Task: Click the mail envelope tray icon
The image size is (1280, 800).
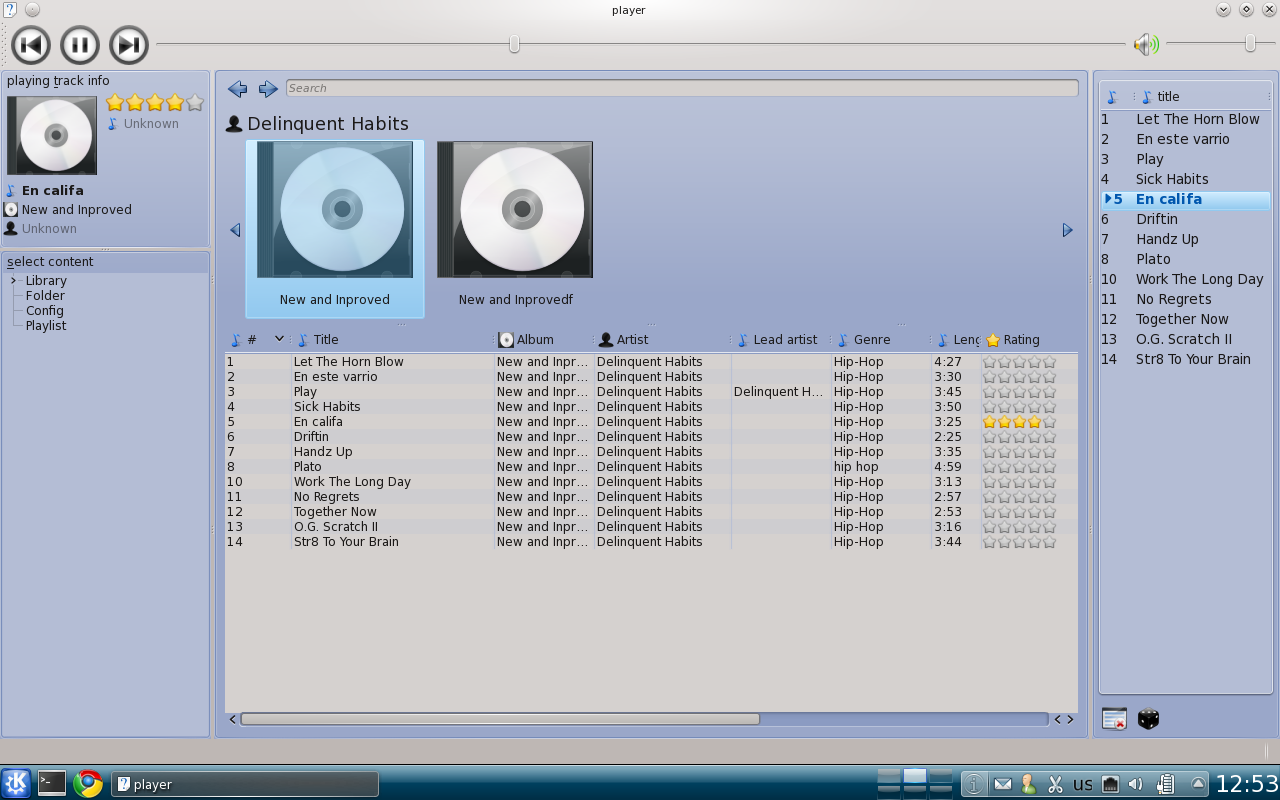Action: coord(1002,784)
